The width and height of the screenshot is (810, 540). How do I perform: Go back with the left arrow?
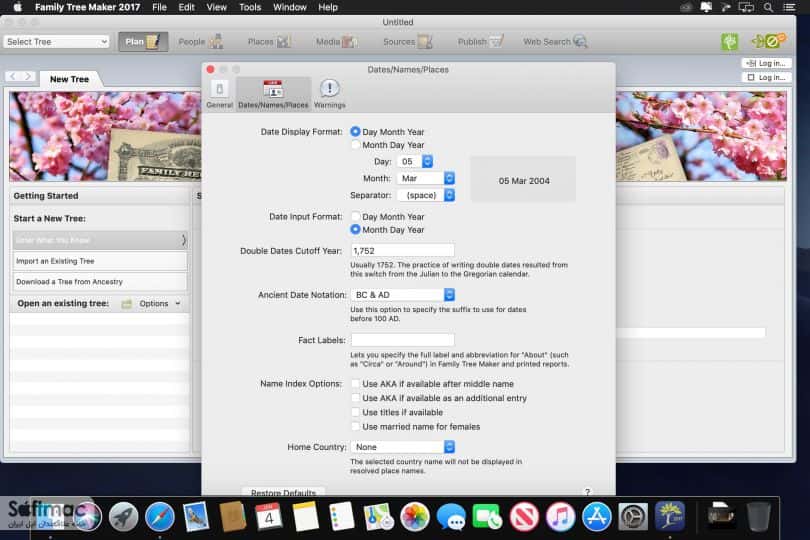[x=13, y=76]
